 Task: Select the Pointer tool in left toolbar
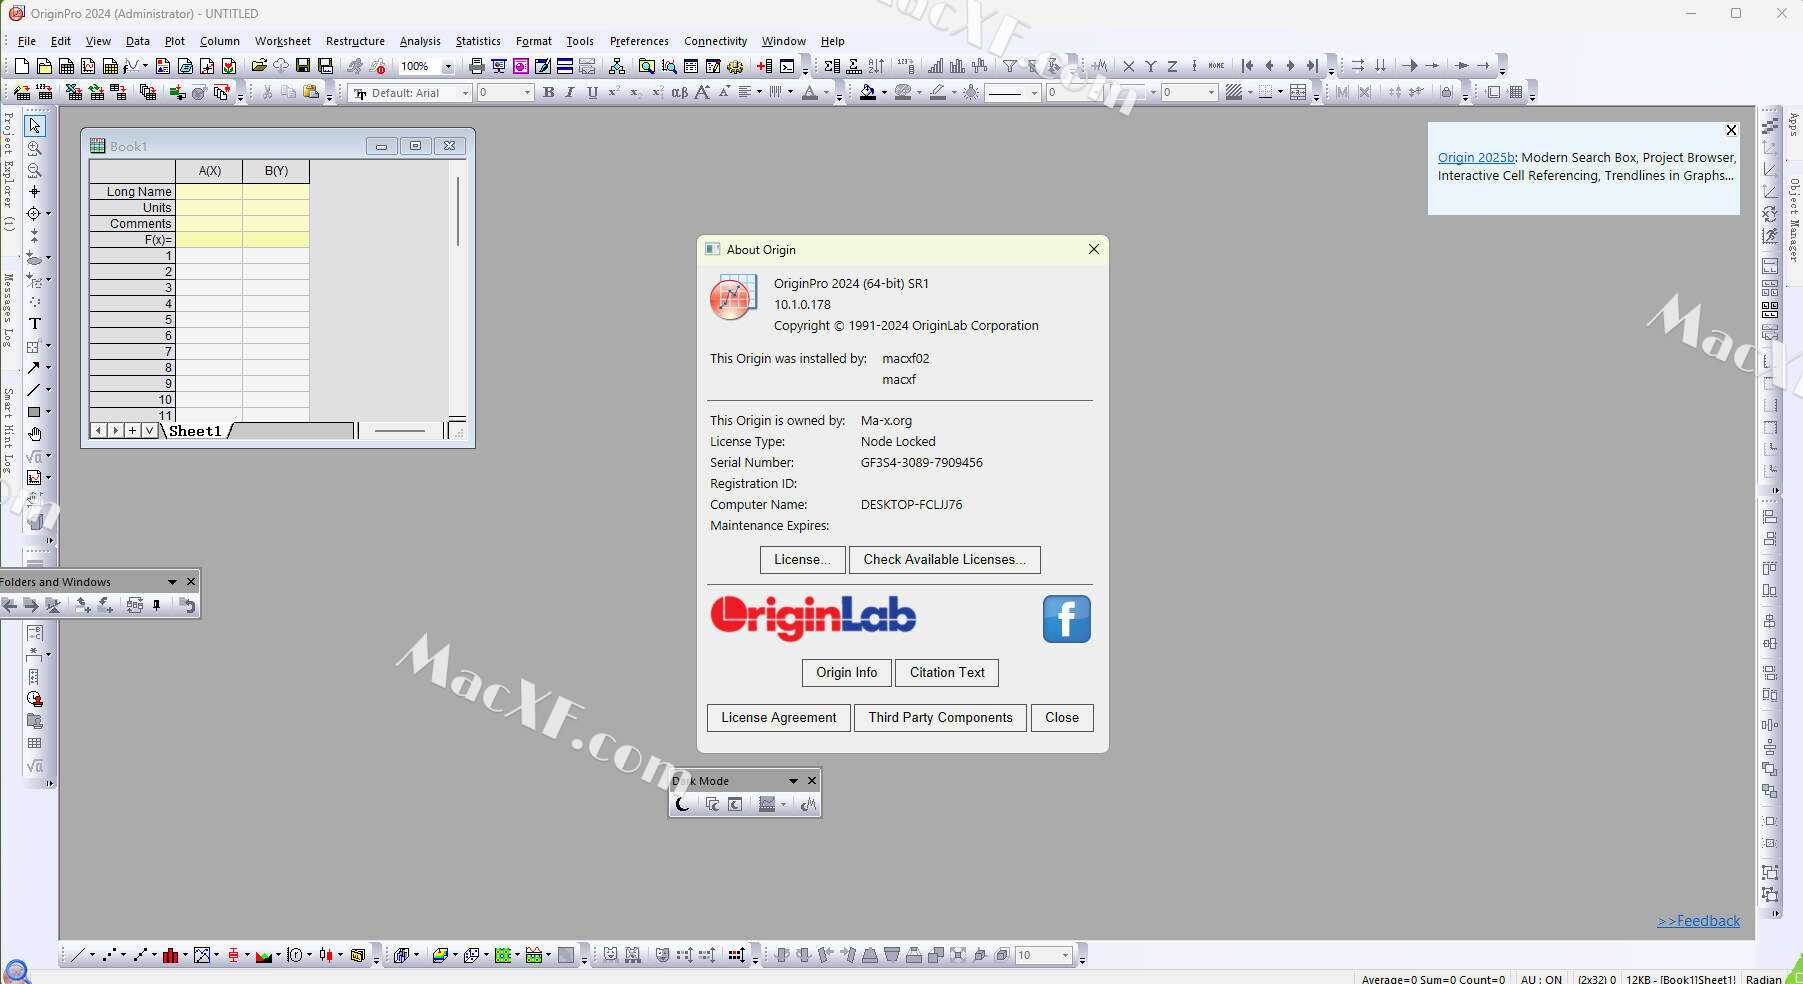click(35, 126)
